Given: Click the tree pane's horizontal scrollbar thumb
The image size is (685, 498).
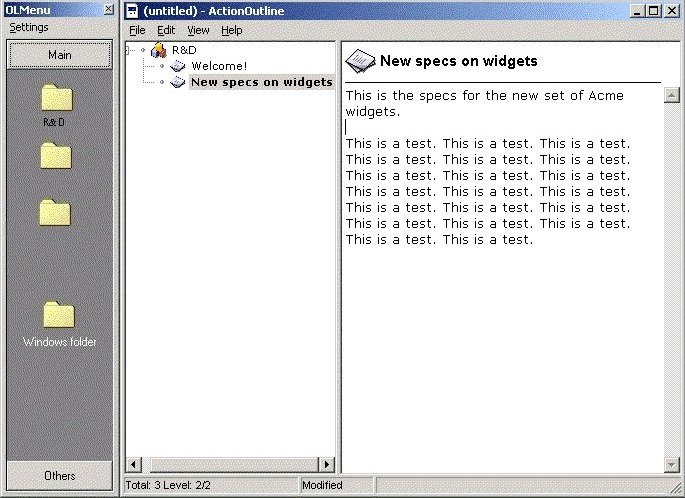Looking at the screenshot, I should 234,464.
